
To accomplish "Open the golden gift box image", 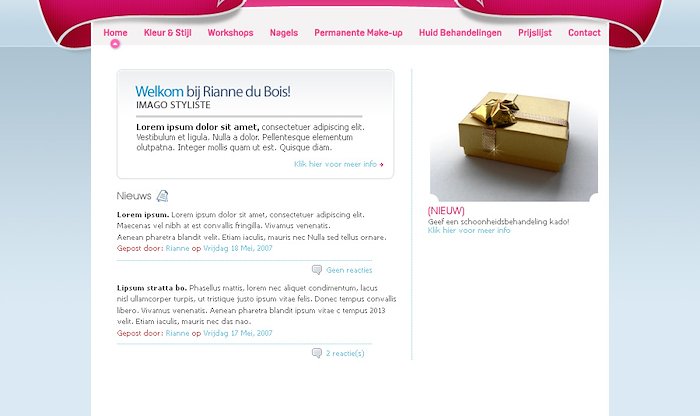I will click(x=513, y=135).
